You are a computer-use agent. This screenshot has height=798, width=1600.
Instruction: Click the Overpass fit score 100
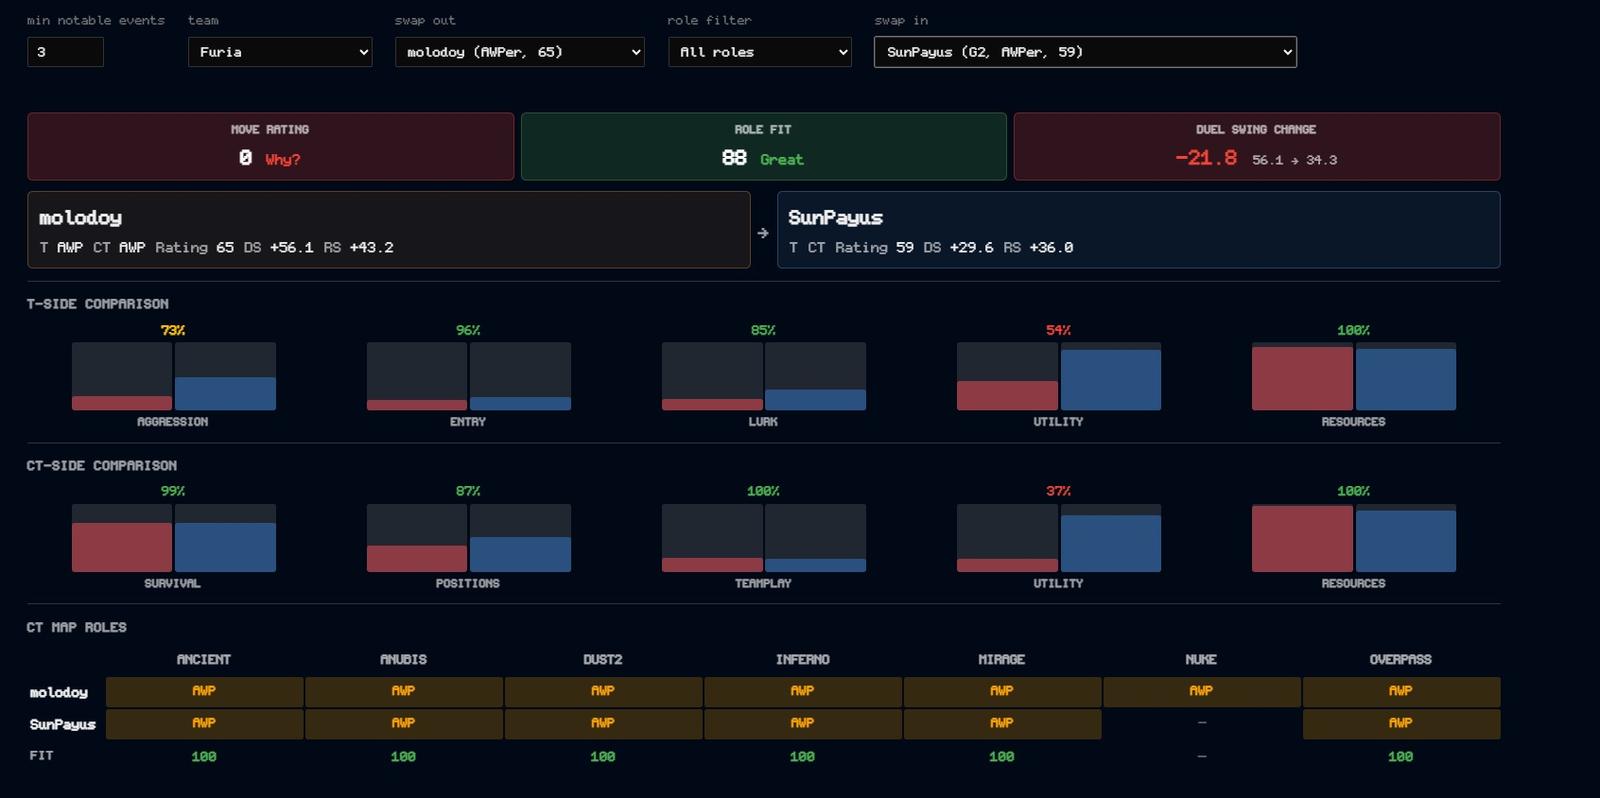pyautogui.click(x=1400, y=756)
